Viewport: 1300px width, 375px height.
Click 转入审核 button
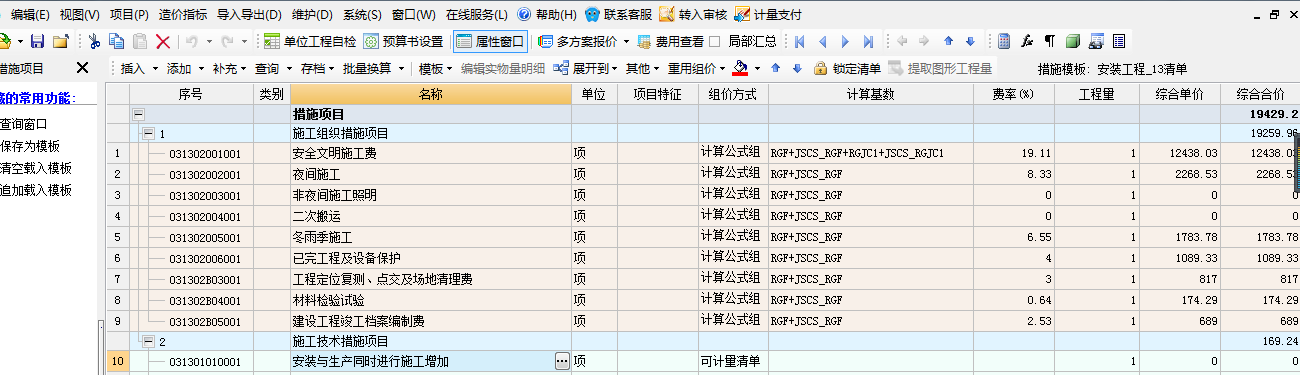point(694,14)
